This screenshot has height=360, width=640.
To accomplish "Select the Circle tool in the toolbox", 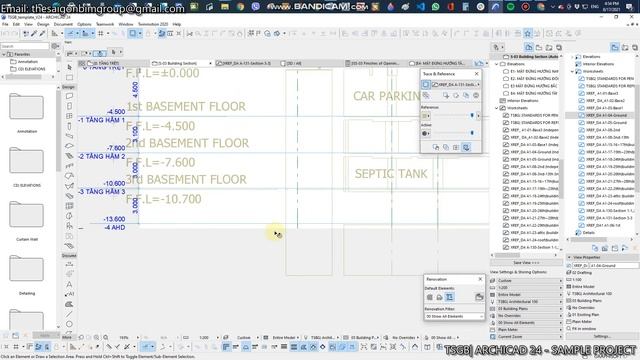I will tap(69, 324).
